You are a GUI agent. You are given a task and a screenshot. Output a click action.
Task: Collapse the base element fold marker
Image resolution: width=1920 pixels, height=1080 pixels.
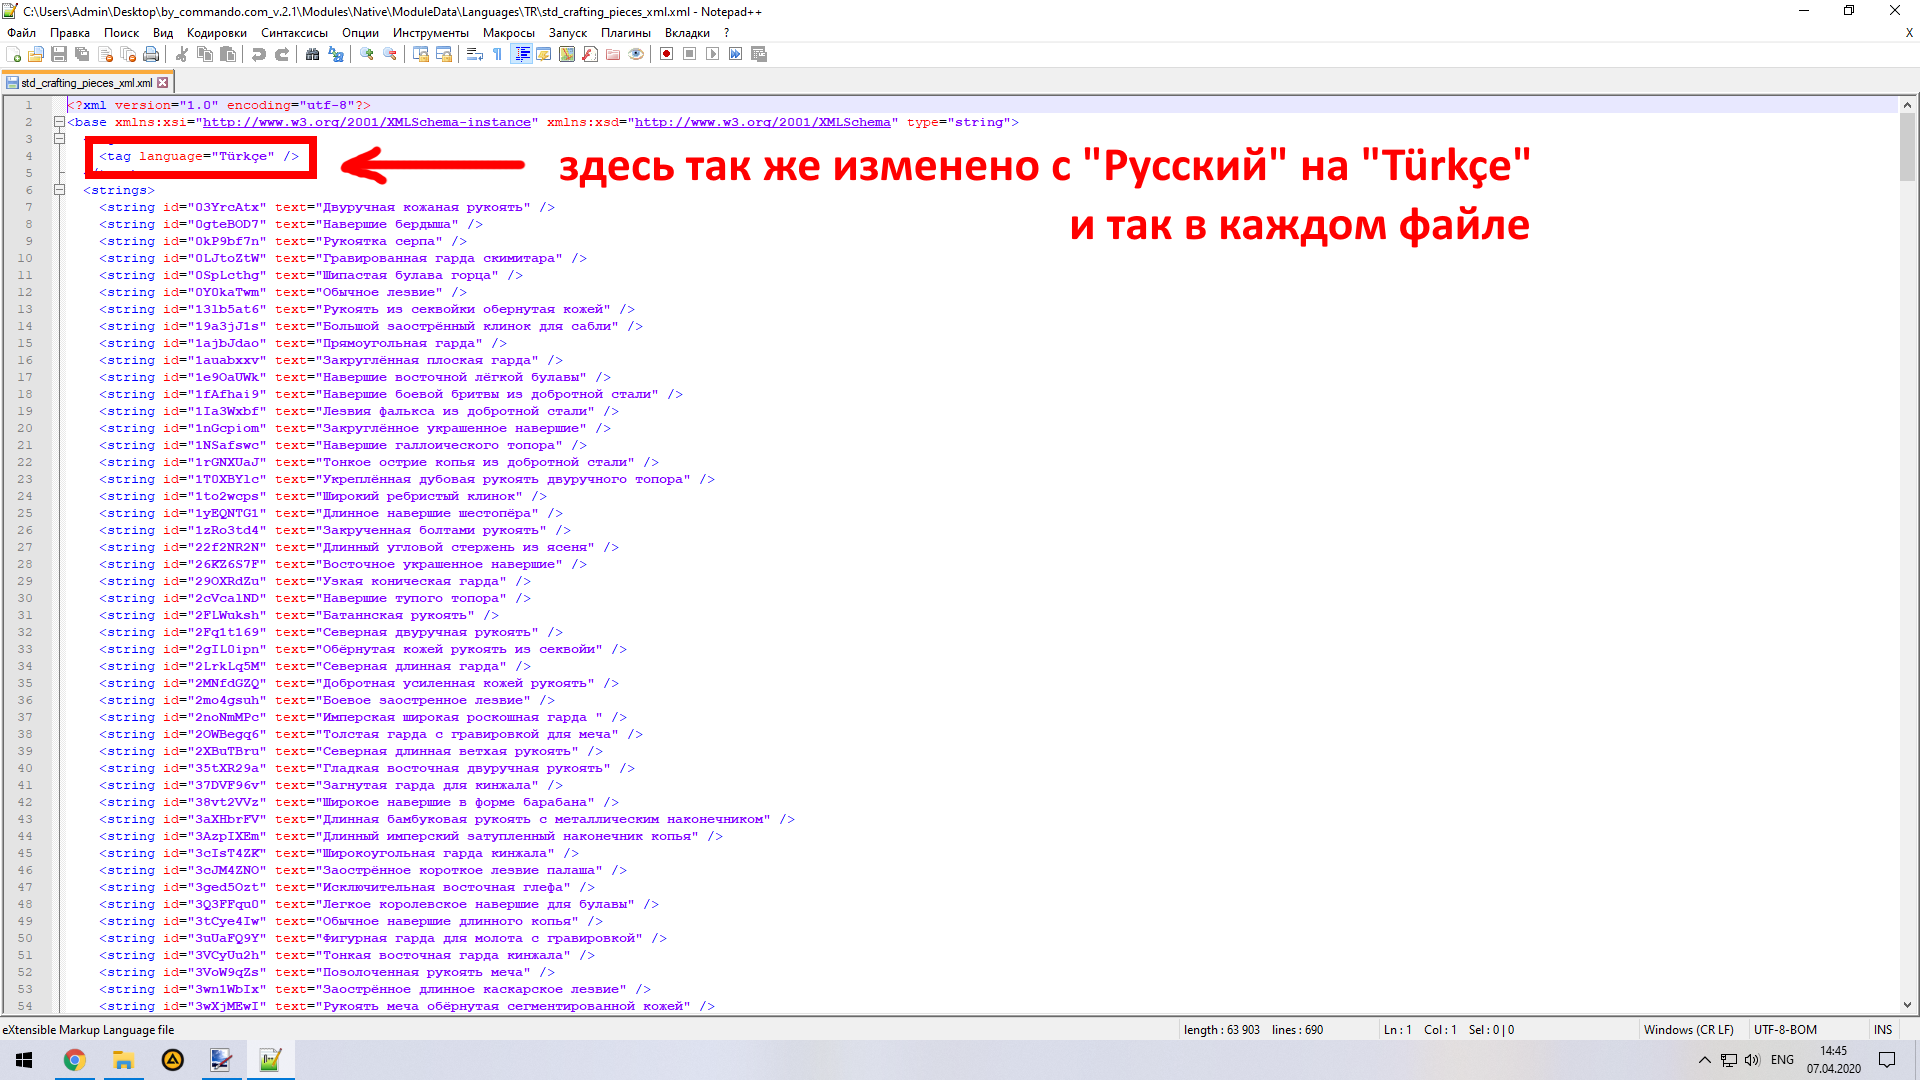pyautogui.click(x=59, y=122)
